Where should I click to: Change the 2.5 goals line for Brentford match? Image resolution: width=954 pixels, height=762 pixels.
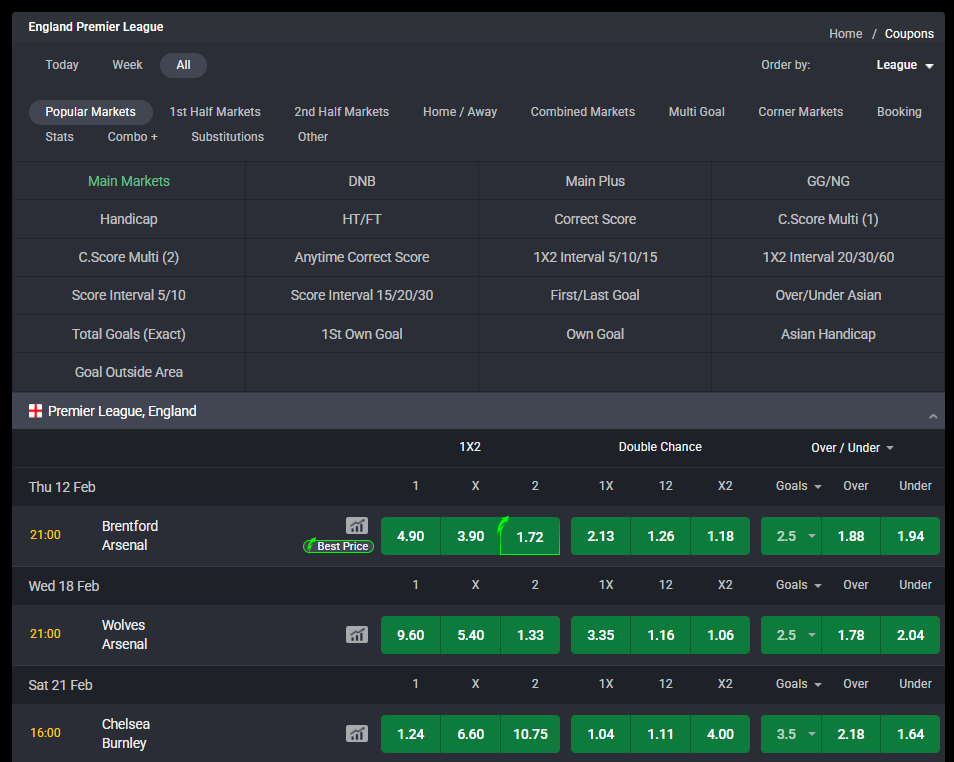tap(791, 536)
